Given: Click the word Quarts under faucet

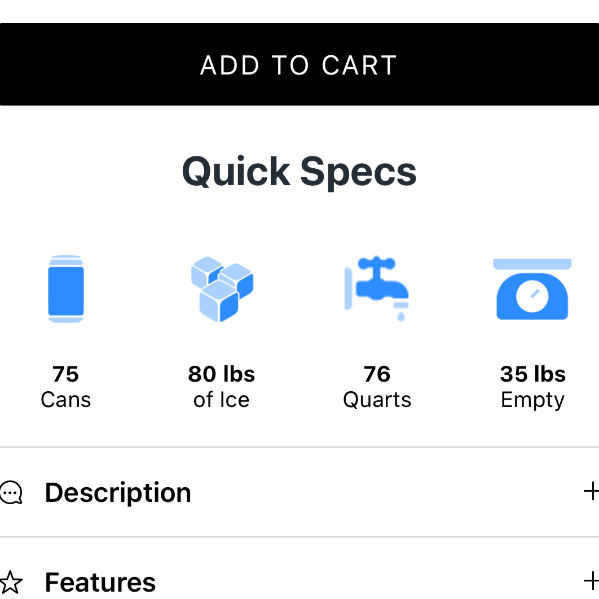Looking at the screenshot, I should (x=377, y=400).
